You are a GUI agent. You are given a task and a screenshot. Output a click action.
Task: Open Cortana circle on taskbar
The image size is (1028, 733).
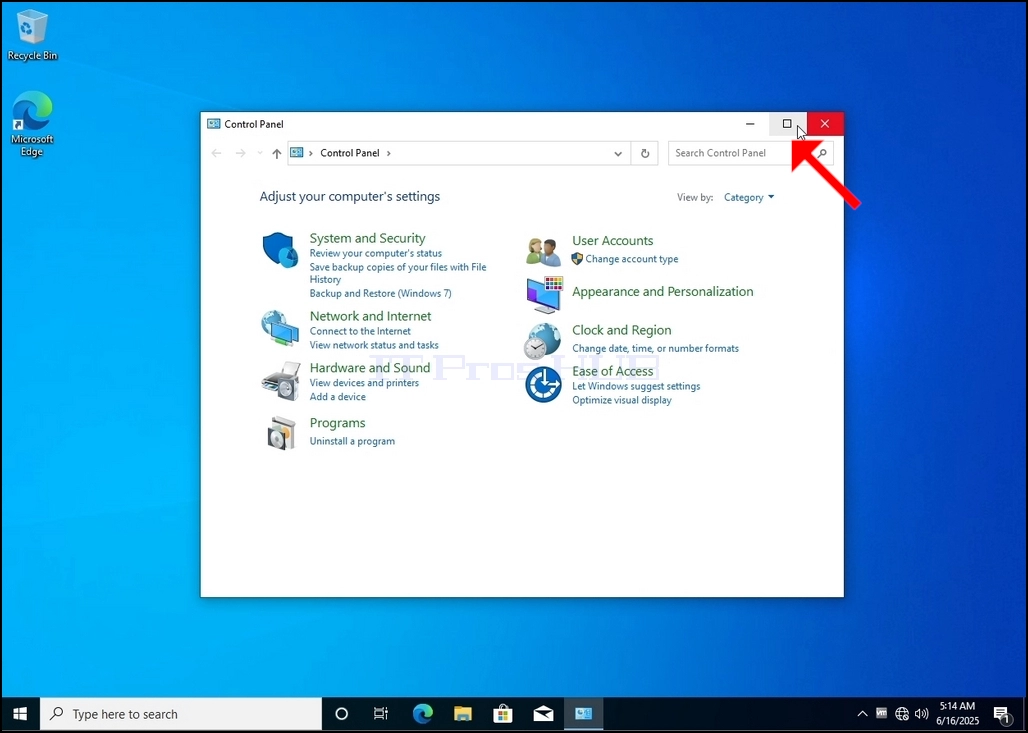(x=341, y=713)
